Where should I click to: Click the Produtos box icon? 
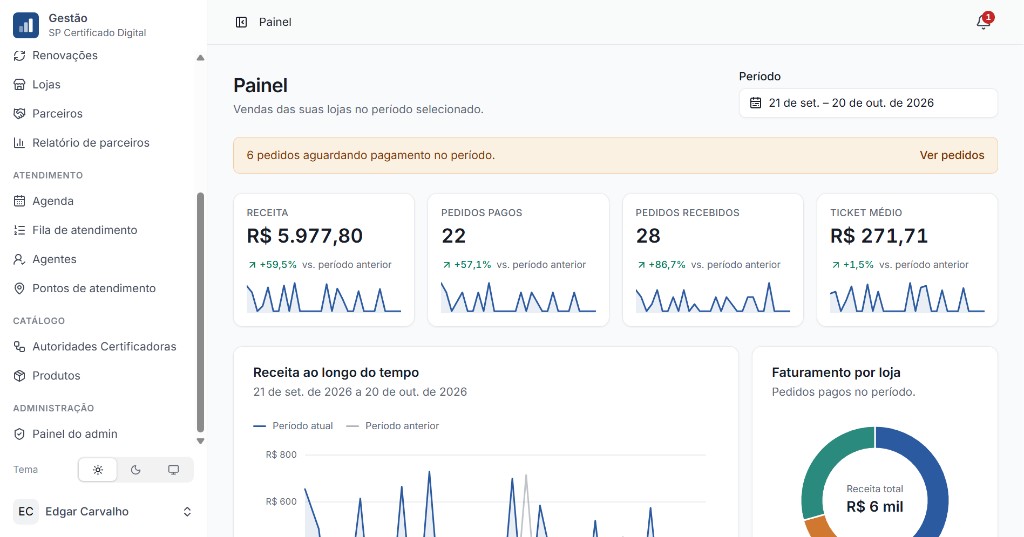coord(20,376)
